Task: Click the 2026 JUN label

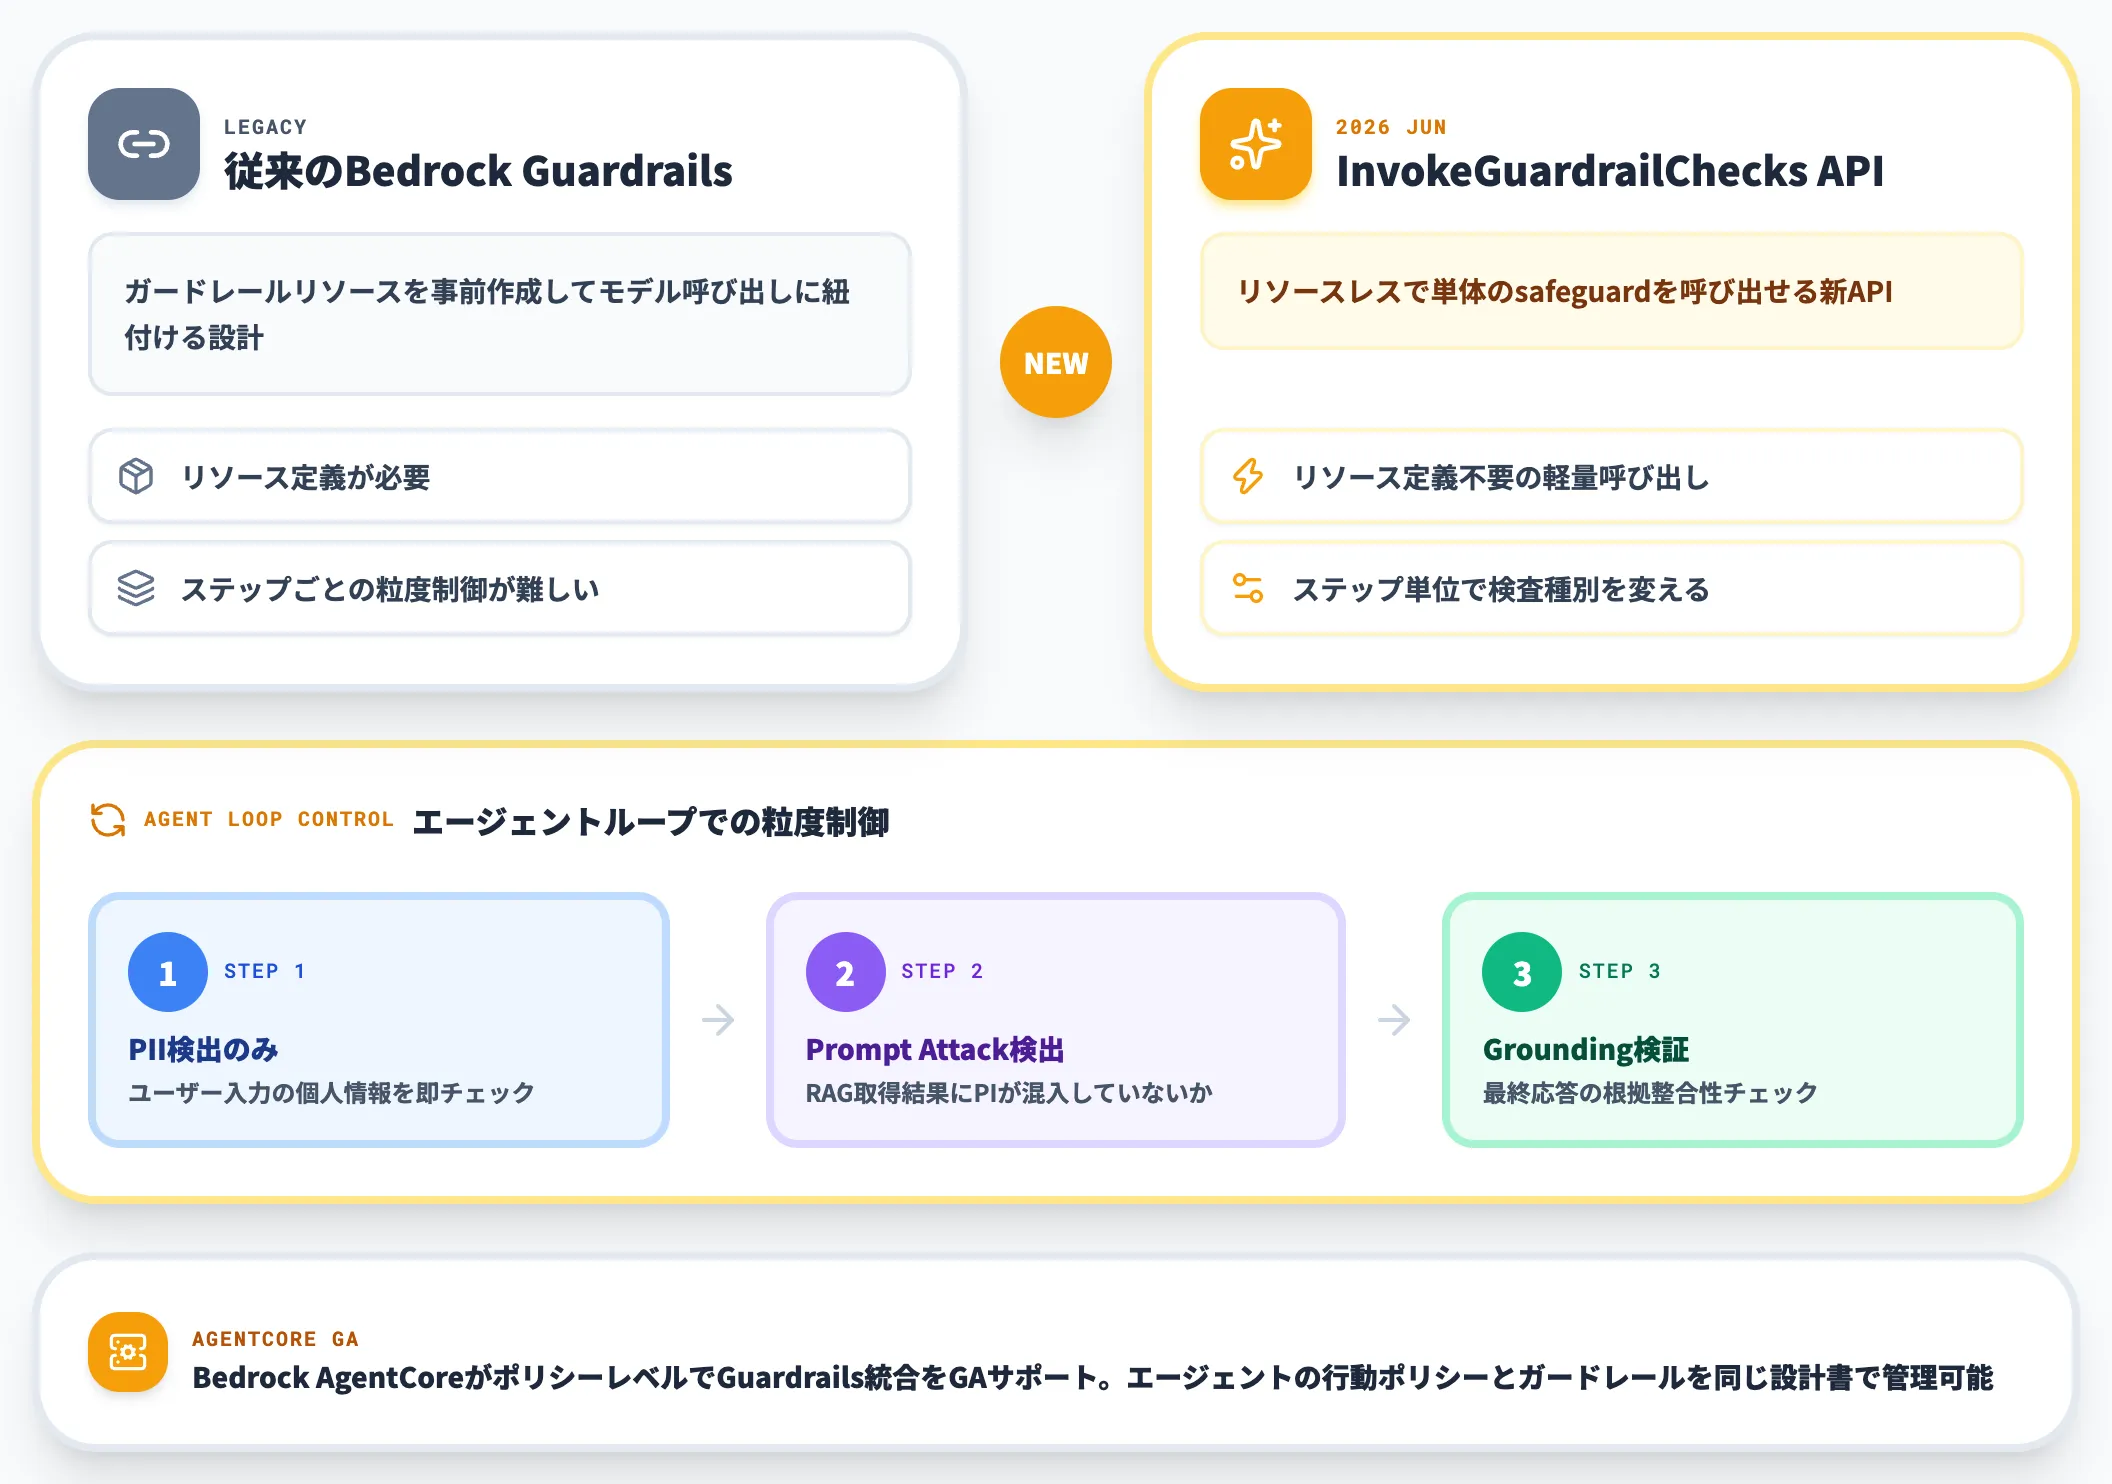Action: point(1391,127)
